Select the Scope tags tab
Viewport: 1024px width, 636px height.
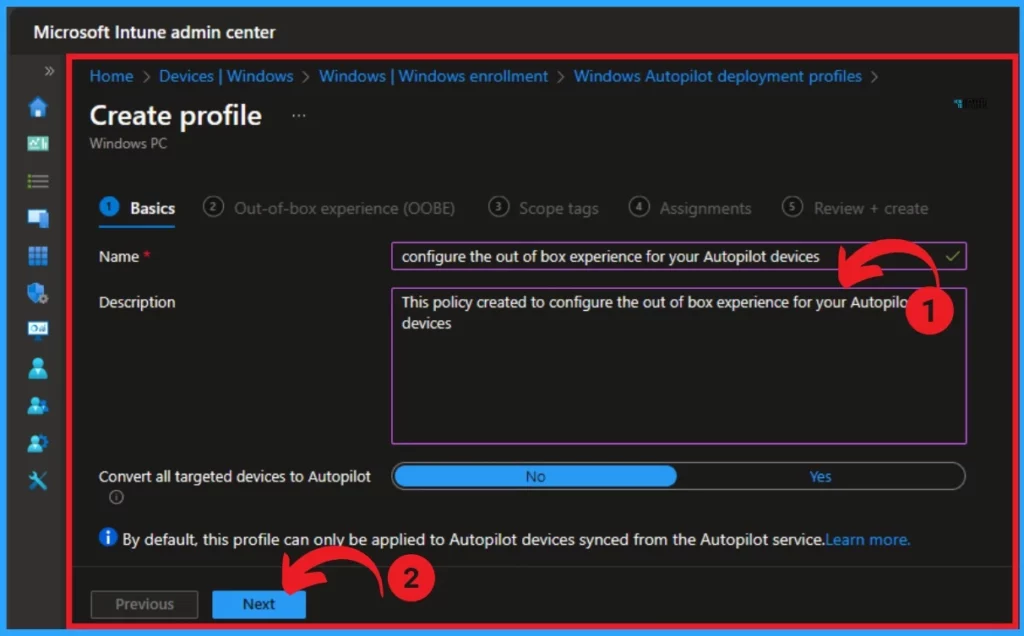click(543, 208)
